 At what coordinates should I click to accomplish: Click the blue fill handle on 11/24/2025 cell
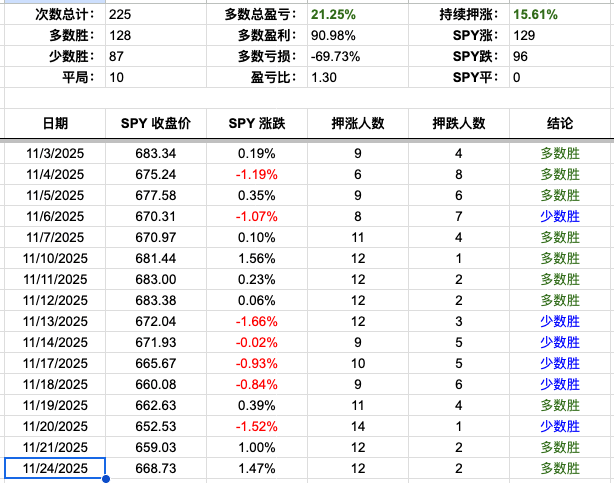tap(106, 479)
